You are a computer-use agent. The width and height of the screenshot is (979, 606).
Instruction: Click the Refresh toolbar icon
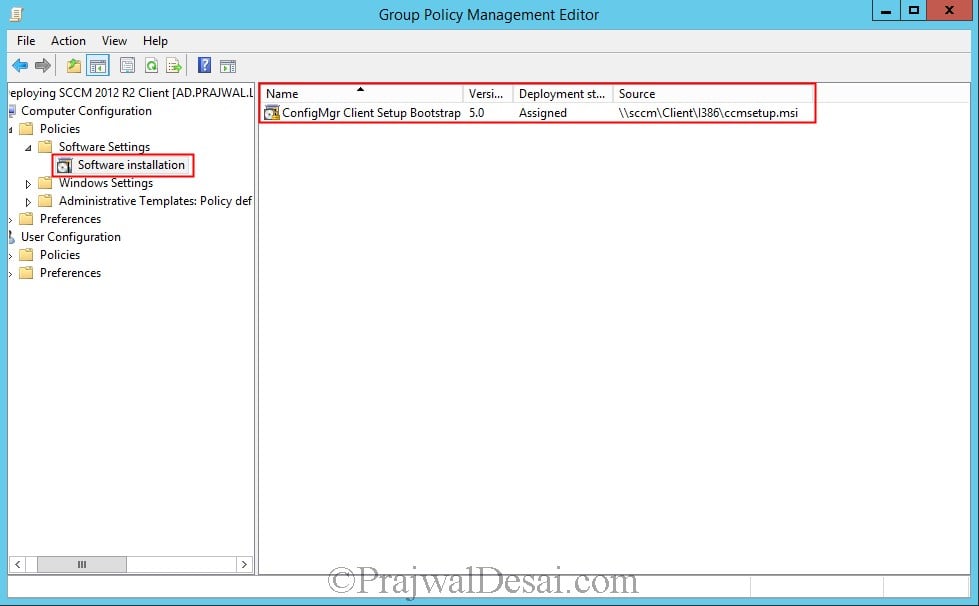click(x=151, y=66)
